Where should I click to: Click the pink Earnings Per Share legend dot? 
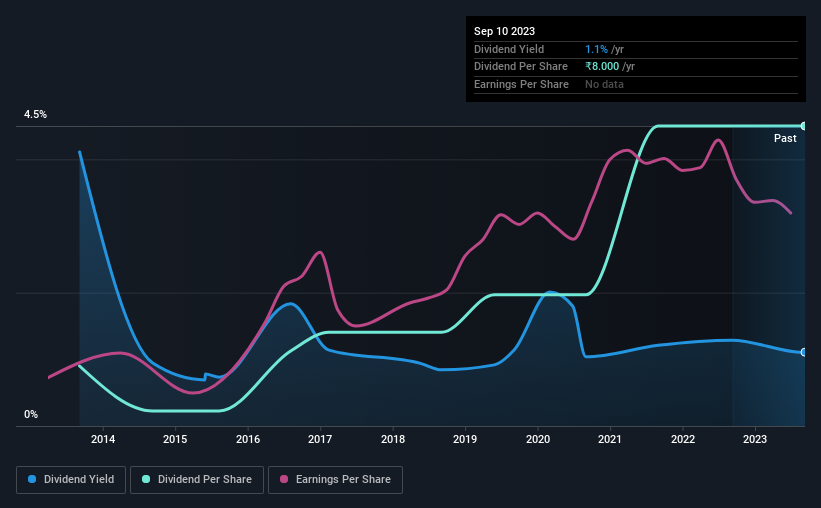[284, 479]
